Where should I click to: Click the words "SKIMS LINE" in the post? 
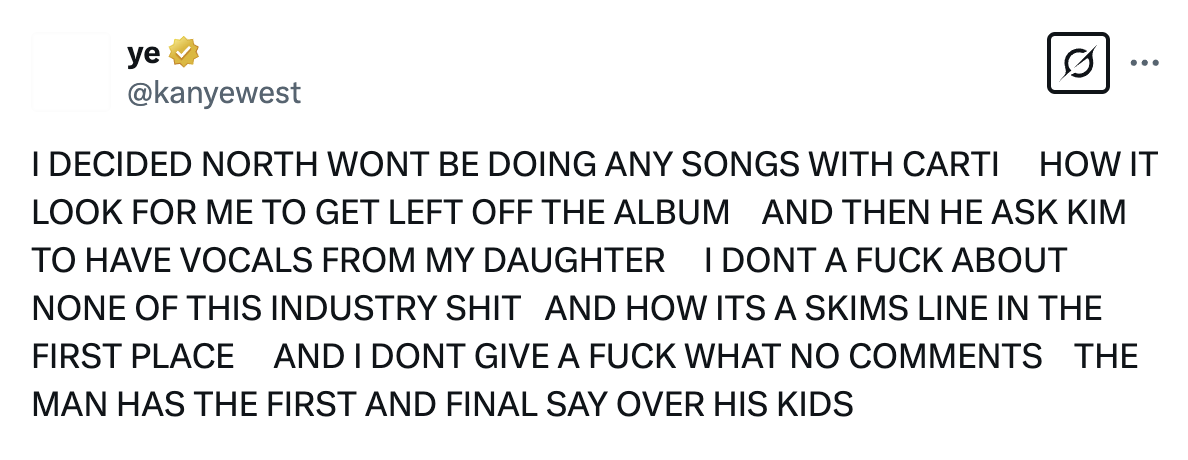coord(895,308)
